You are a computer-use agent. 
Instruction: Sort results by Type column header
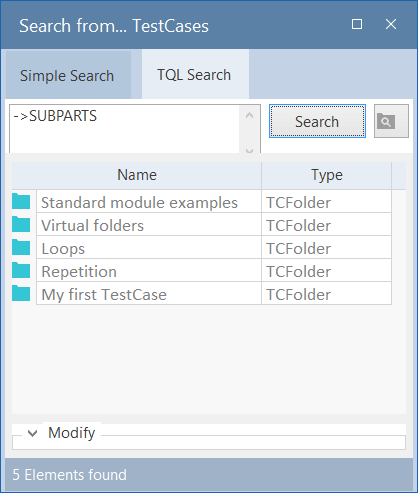click(x=327, y=175)
